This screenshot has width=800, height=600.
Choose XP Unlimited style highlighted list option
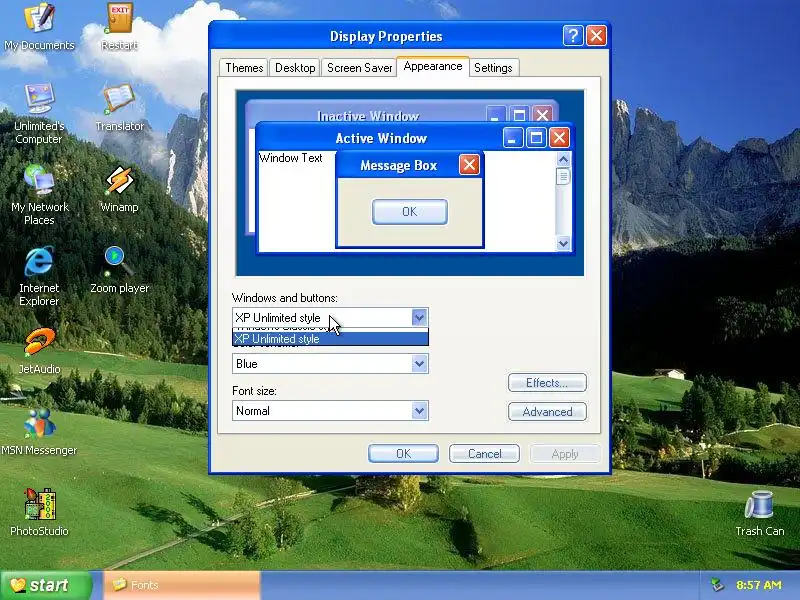pos(330,339)
